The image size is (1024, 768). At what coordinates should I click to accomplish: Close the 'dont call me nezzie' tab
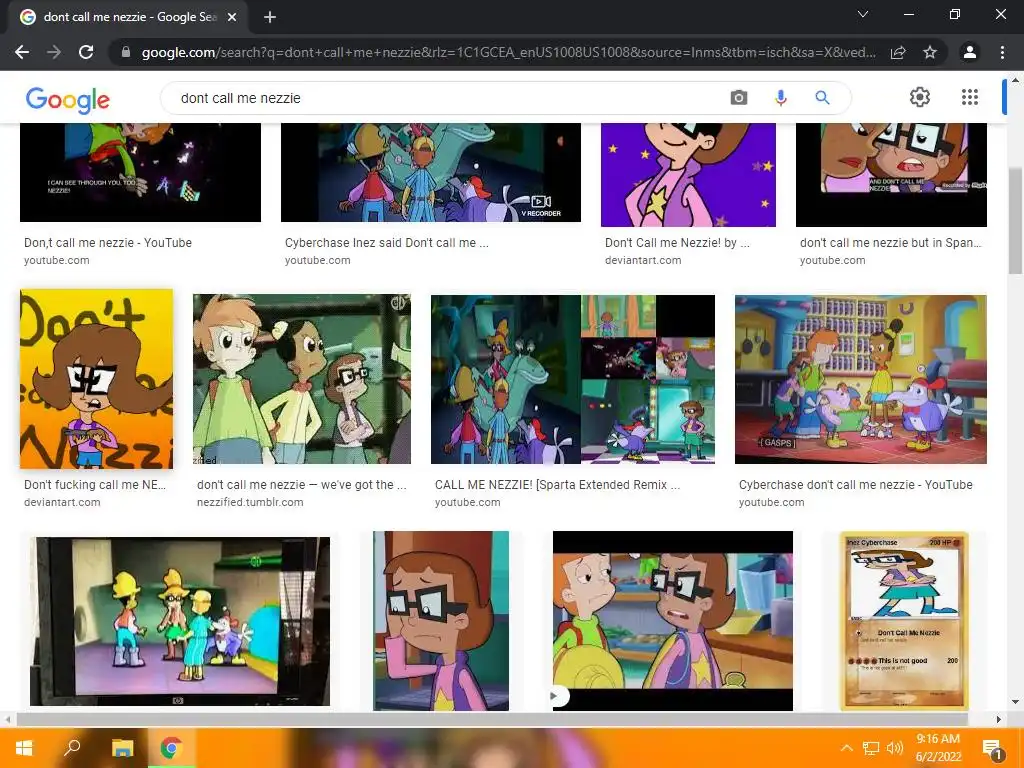pyautogui.click(x=232, y=18)
